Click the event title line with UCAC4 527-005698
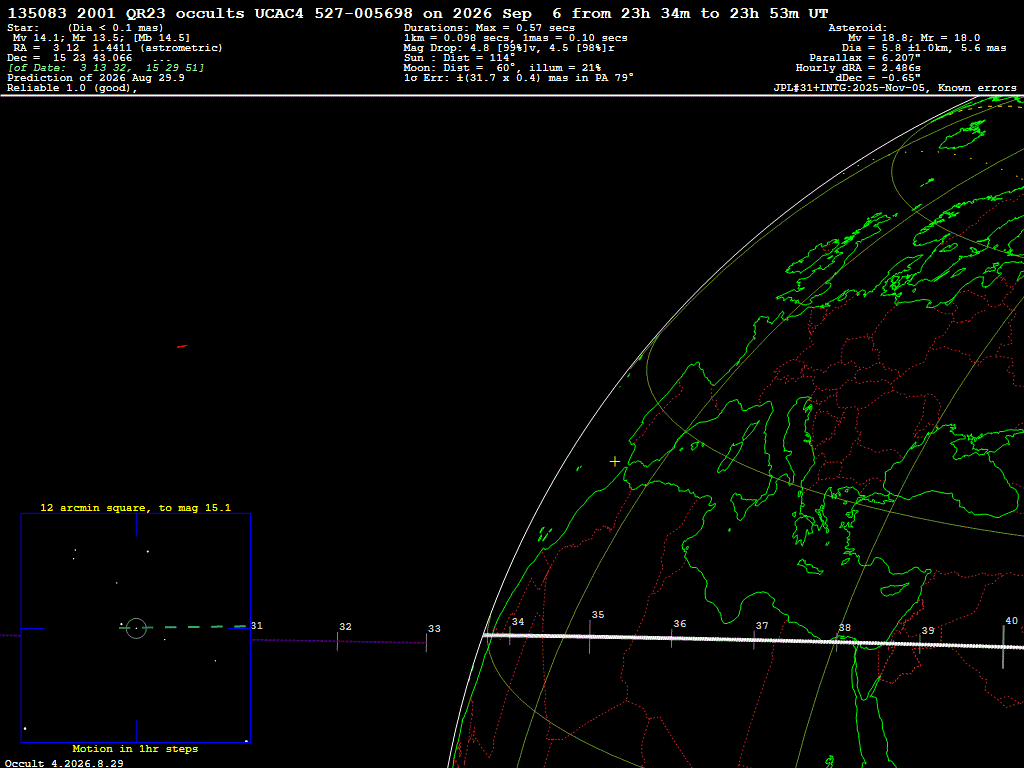 pos(418,13)
